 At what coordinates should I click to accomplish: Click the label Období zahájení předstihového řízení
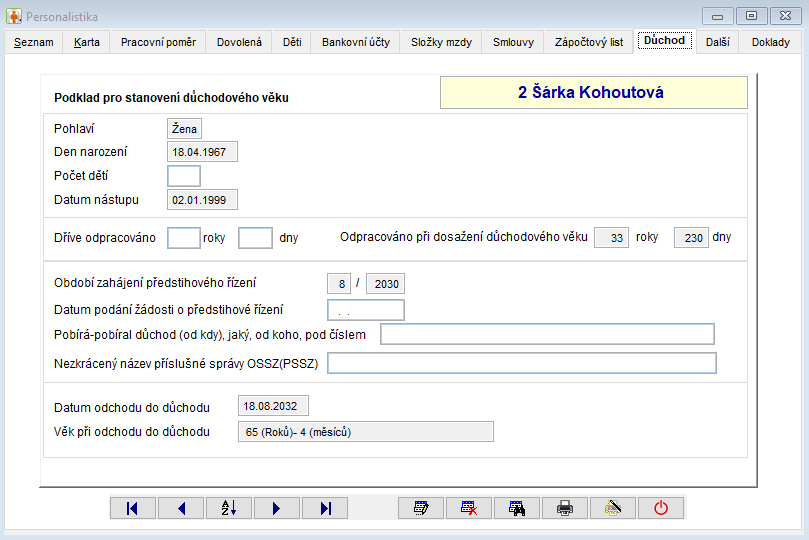pyautogui.click(x=155, y=283)
